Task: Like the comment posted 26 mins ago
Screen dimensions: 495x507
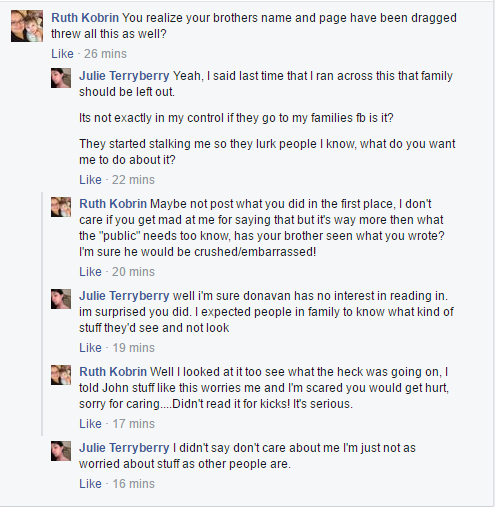Action: pos(62,54)
